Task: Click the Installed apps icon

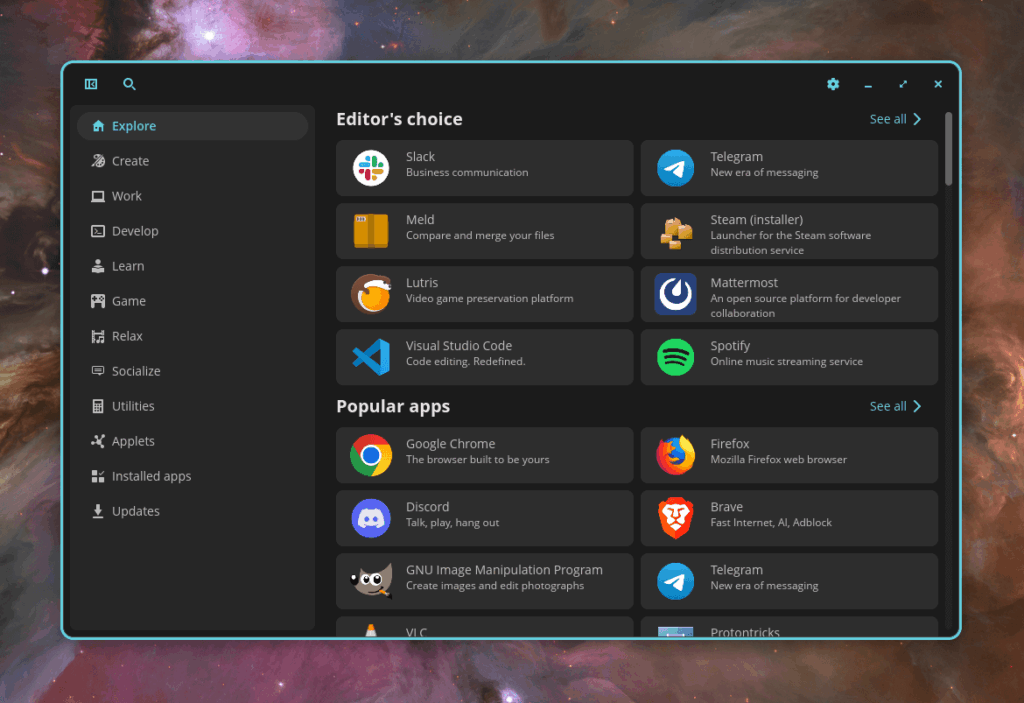Action: (98, 476)
